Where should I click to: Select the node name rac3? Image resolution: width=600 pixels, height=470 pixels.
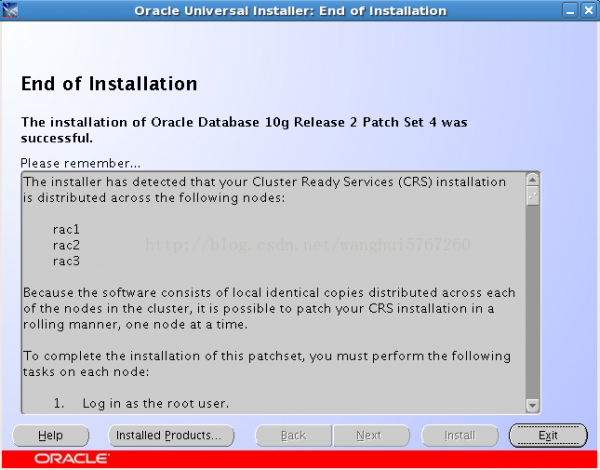[x=66, y=261]
